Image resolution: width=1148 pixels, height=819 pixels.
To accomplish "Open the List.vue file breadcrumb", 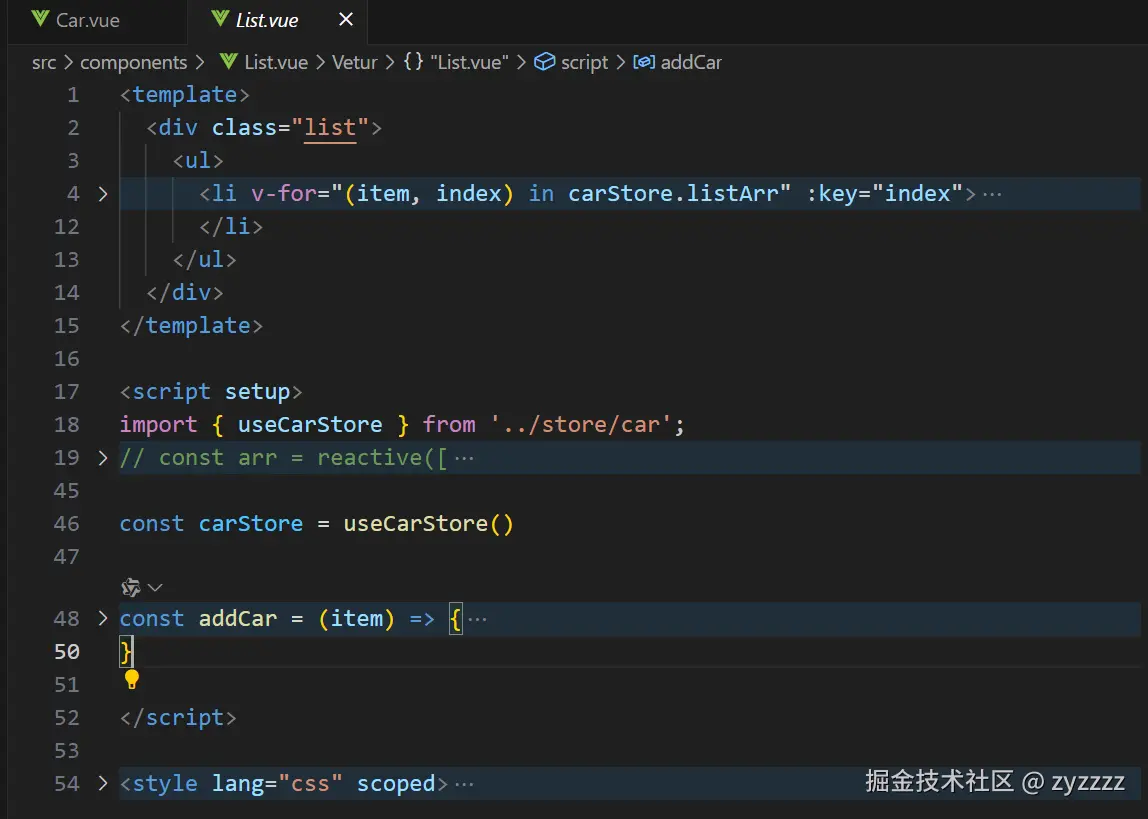I will tap(275, 62).
